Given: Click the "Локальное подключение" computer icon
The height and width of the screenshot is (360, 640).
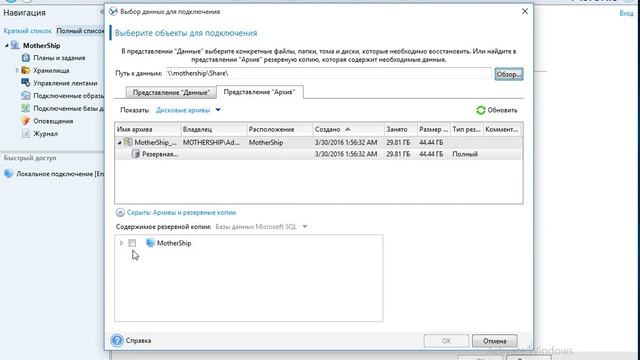Looking at the screenshot, I should [x=9, y=173].
